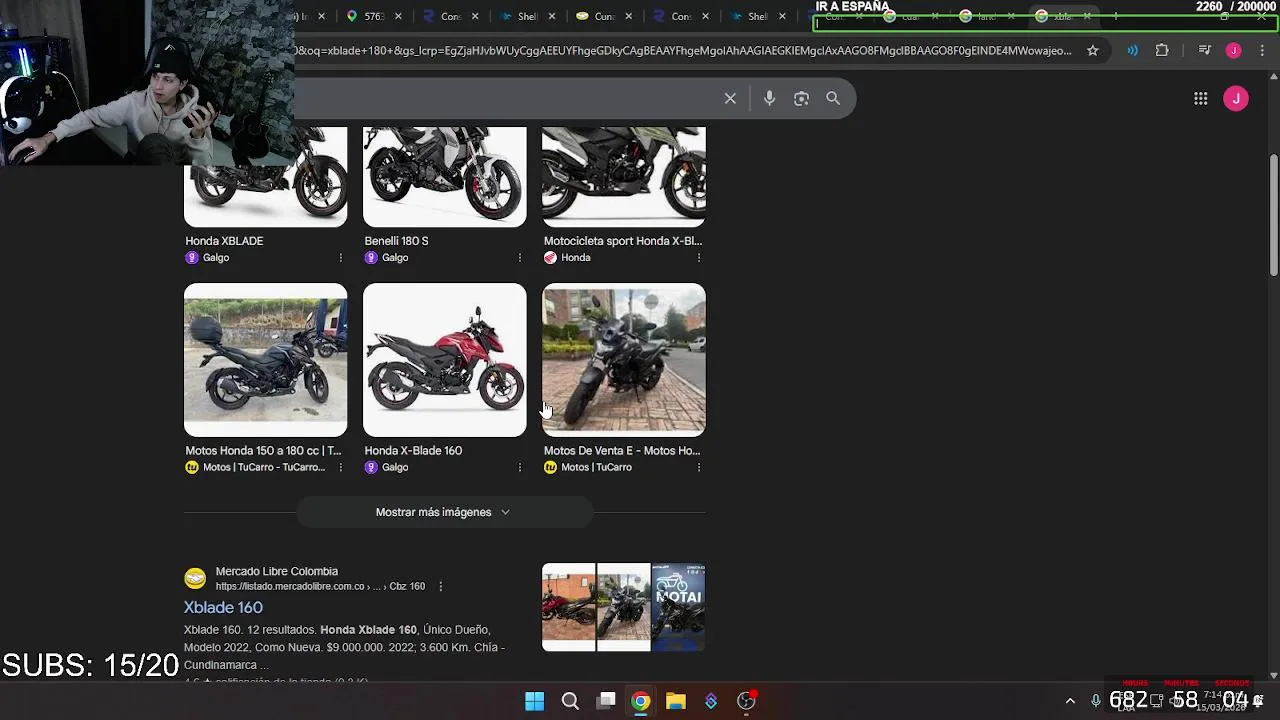The image size is (1280, 720).
Task: Open Honda X-Blade 160 title link
Action: click(x=413, y=451)
